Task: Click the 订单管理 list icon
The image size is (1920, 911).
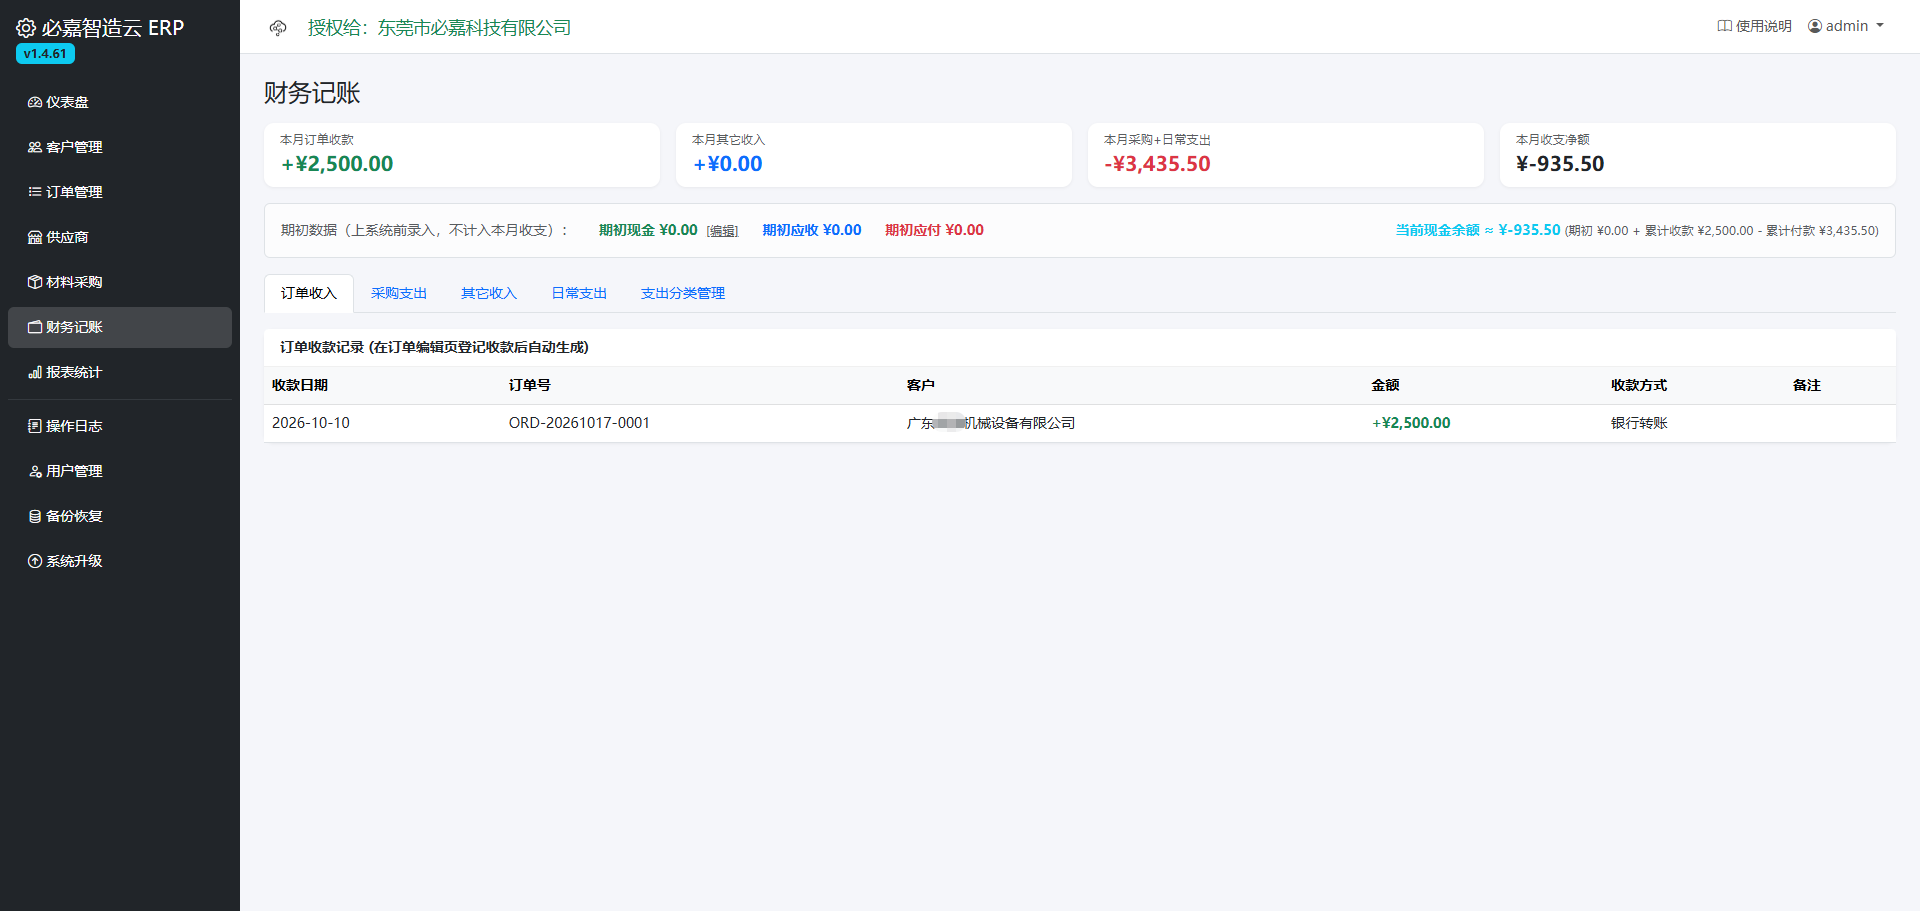Action: 35,193
